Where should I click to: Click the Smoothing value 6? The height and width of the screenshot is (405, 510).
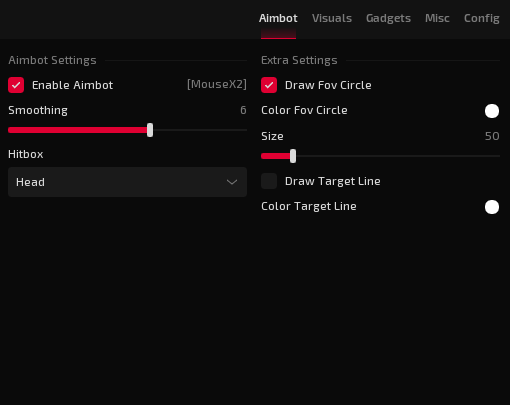tap(243, 110)
